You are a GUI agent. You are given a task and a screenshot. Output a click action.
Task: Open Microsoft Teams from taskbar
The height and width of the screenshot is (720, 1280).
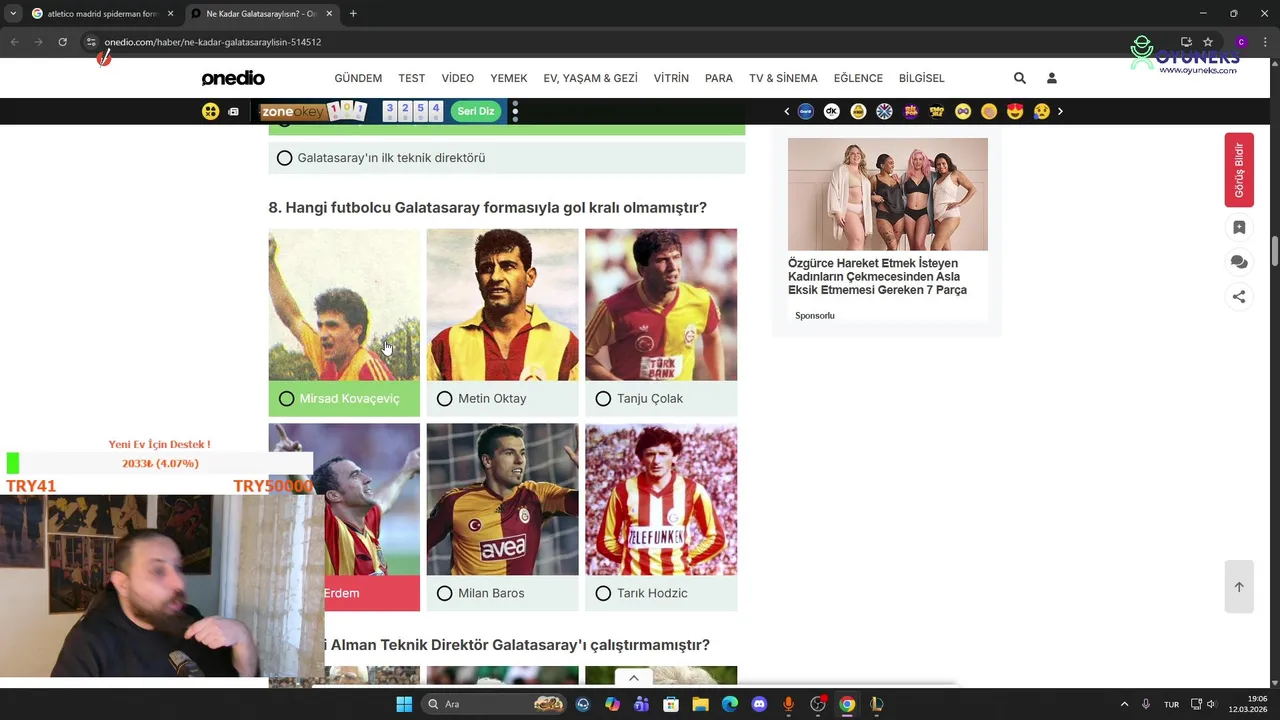[641, 704]
